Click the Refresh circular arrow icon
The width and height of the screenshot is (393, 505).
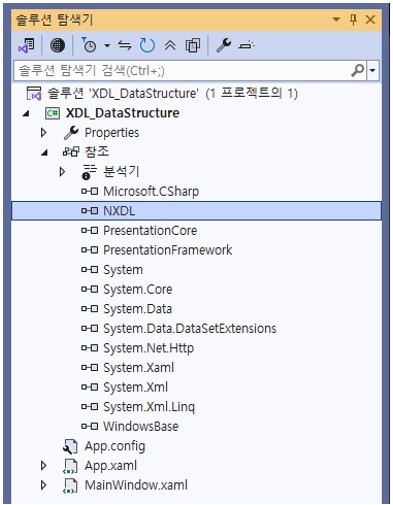click(x=147, y=45)
